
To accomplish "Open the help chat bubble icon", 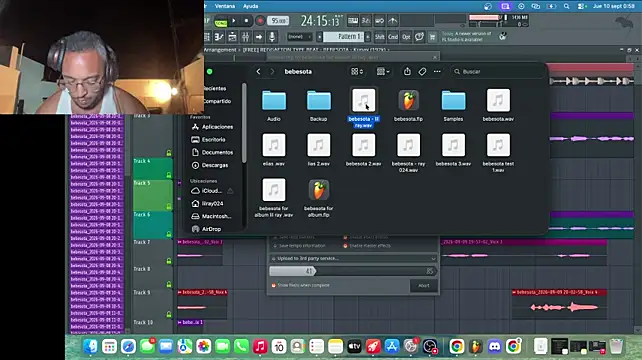I will tap(419, 37).
